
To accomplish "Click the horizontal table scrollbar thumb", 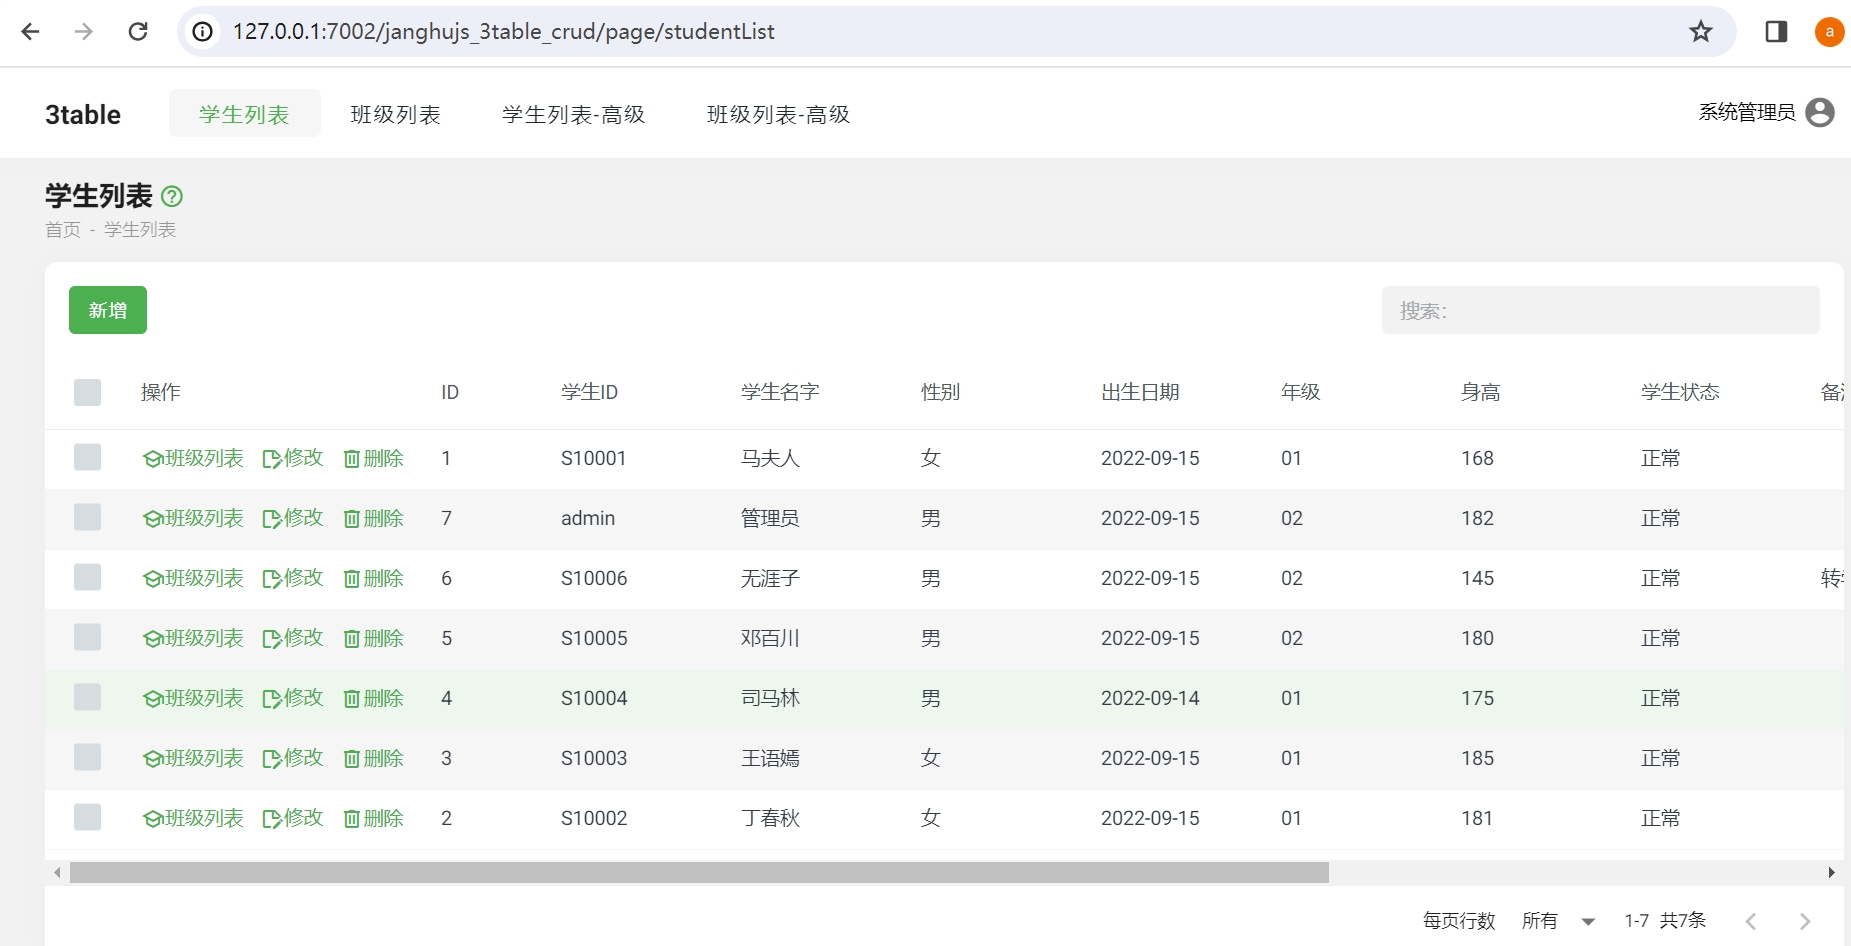I will [698, 873].
